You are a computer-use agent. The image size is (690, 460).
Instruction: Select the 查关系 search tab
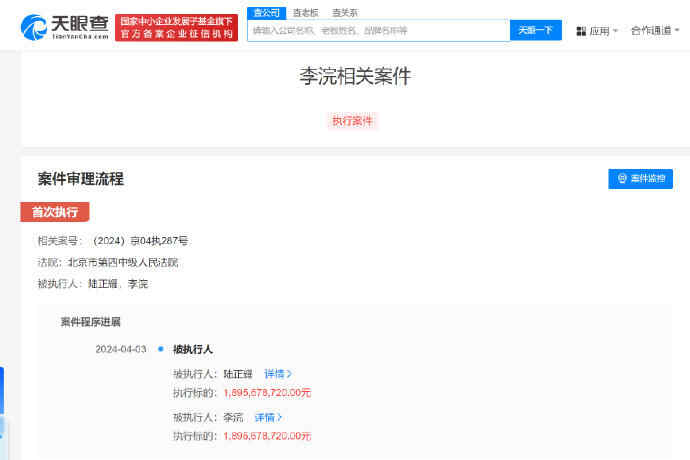pos(345,13)
